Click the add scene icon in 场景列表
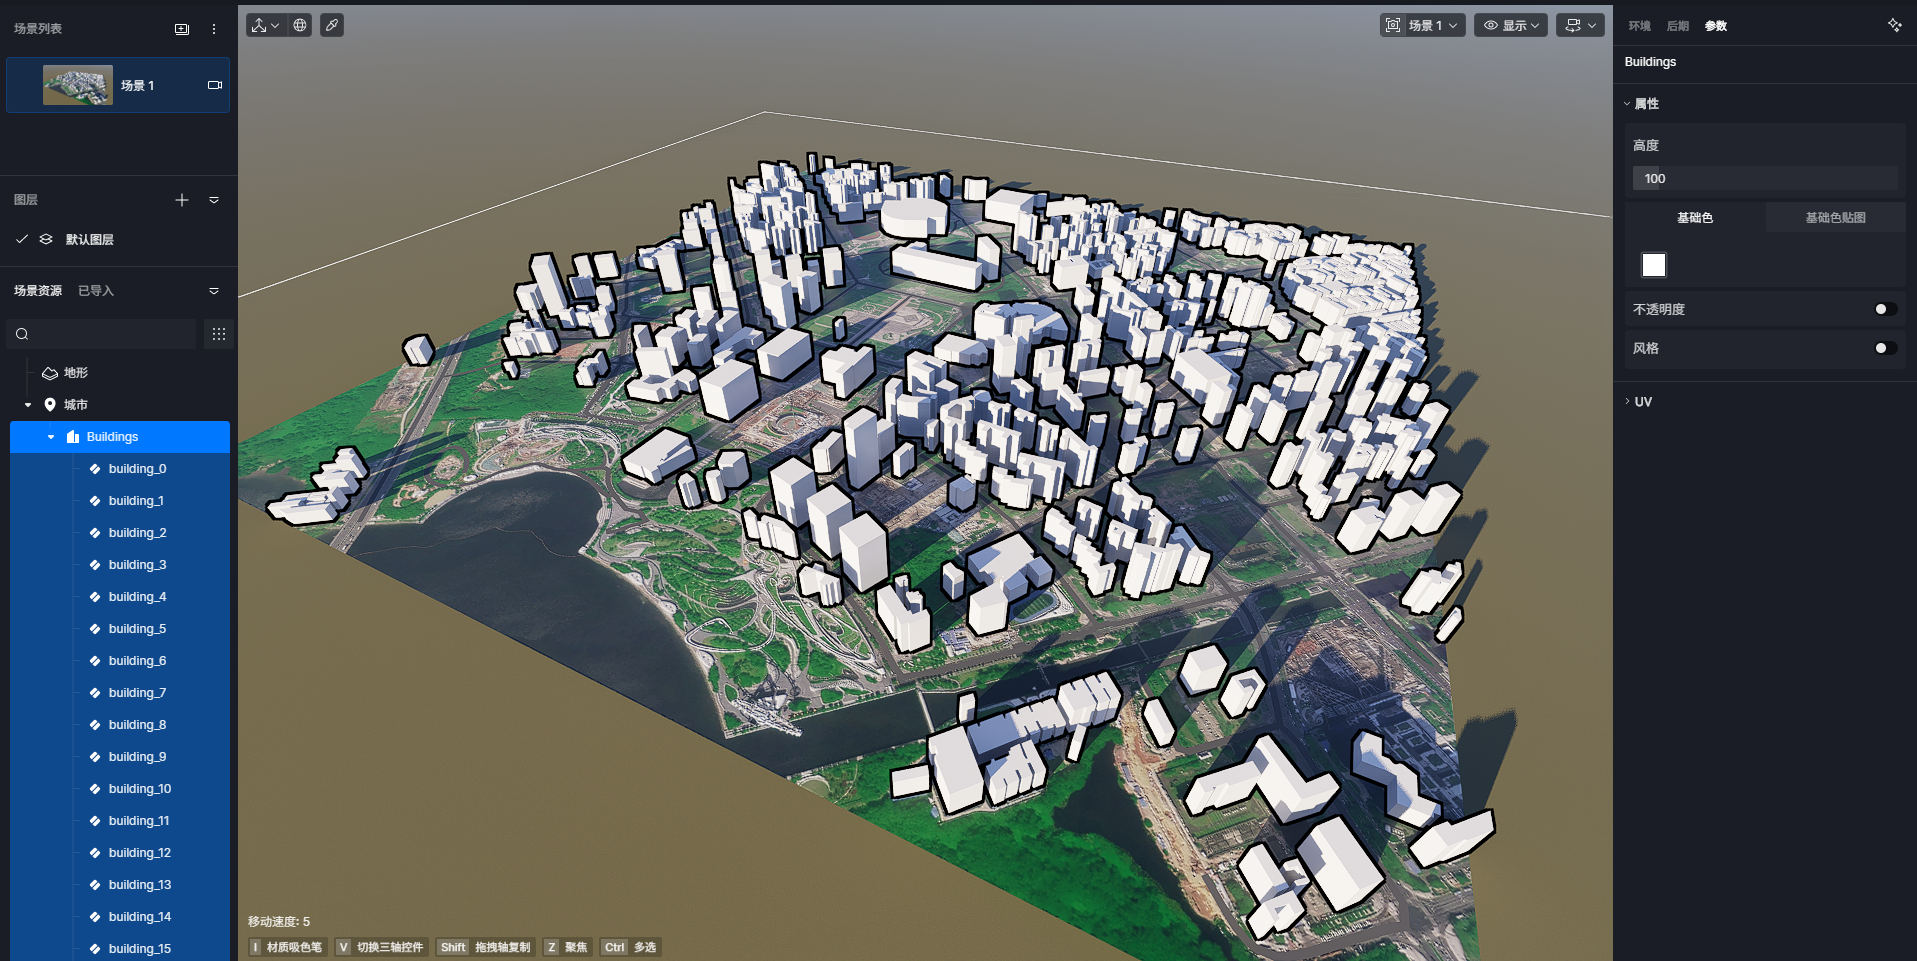Viewport: 1917px width, 961px height. (182, 29)
